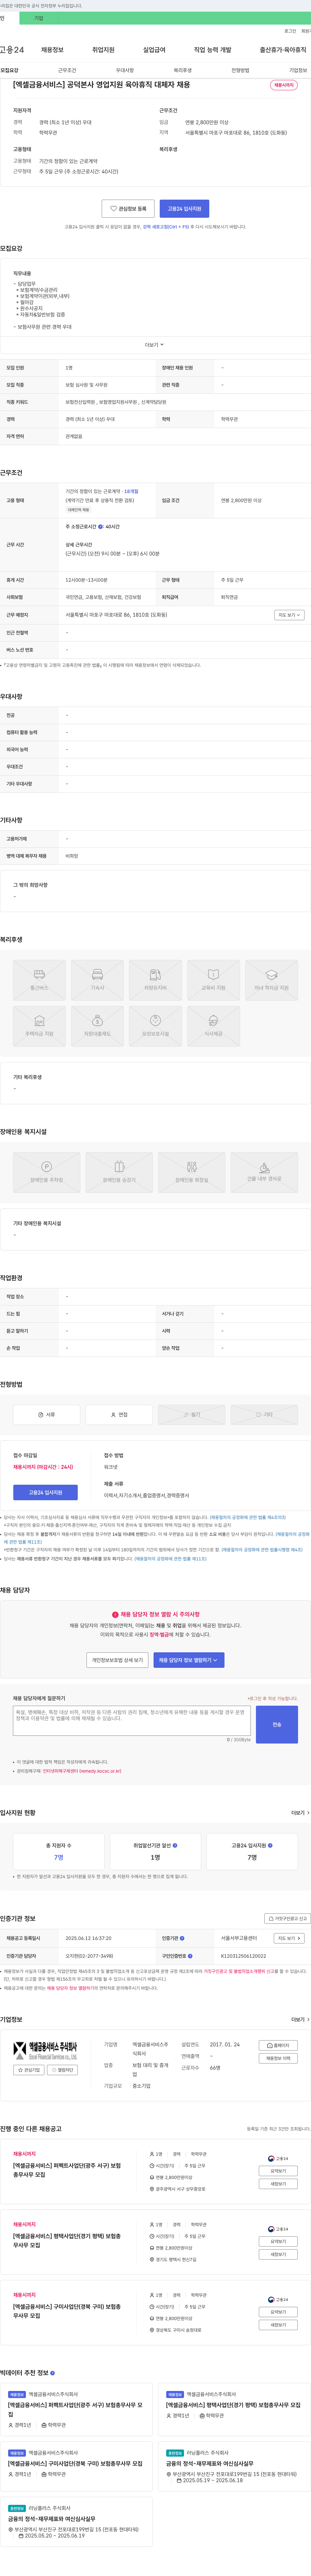Image resolution: width=311 pixels, height=2576 pixels.
Task: Click the 통근버스 welfare icon
Action: [x=39, y=980]
